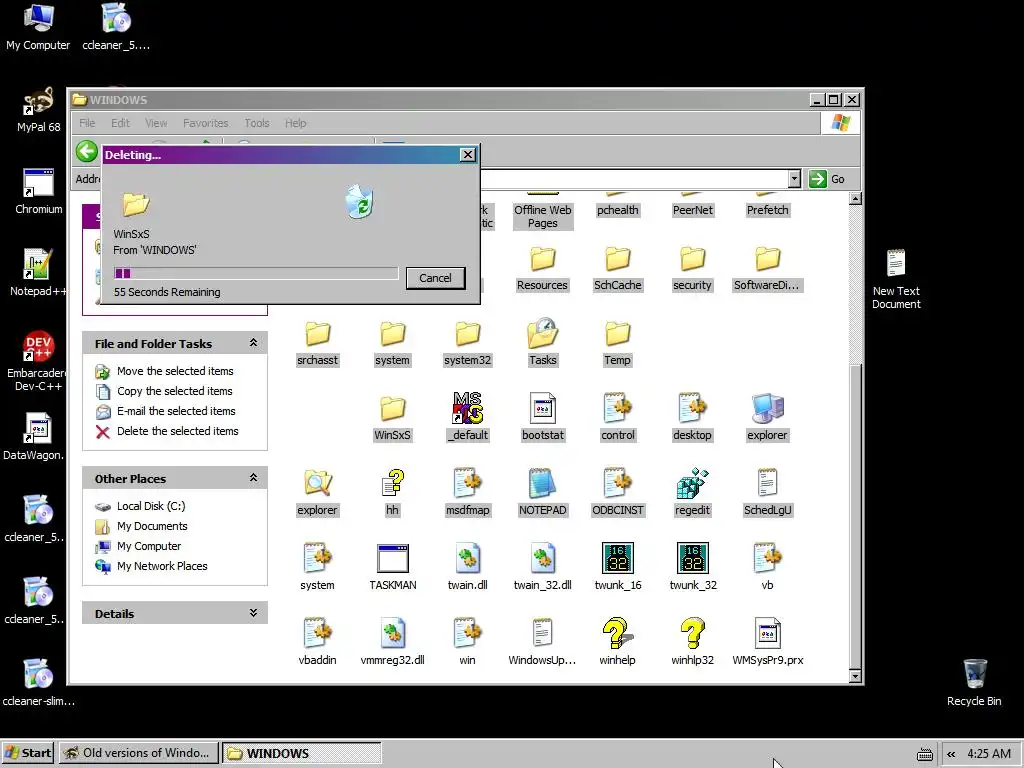This screenshot has height=768, width=1024.
Task: Click the desktop configuration file
Action: click(692, 418)
